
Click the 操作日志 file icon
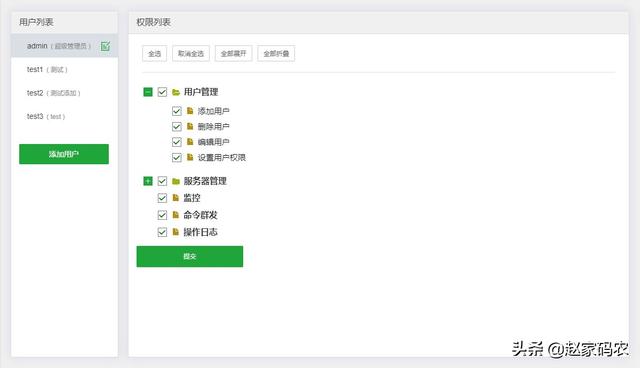(176, 232)
